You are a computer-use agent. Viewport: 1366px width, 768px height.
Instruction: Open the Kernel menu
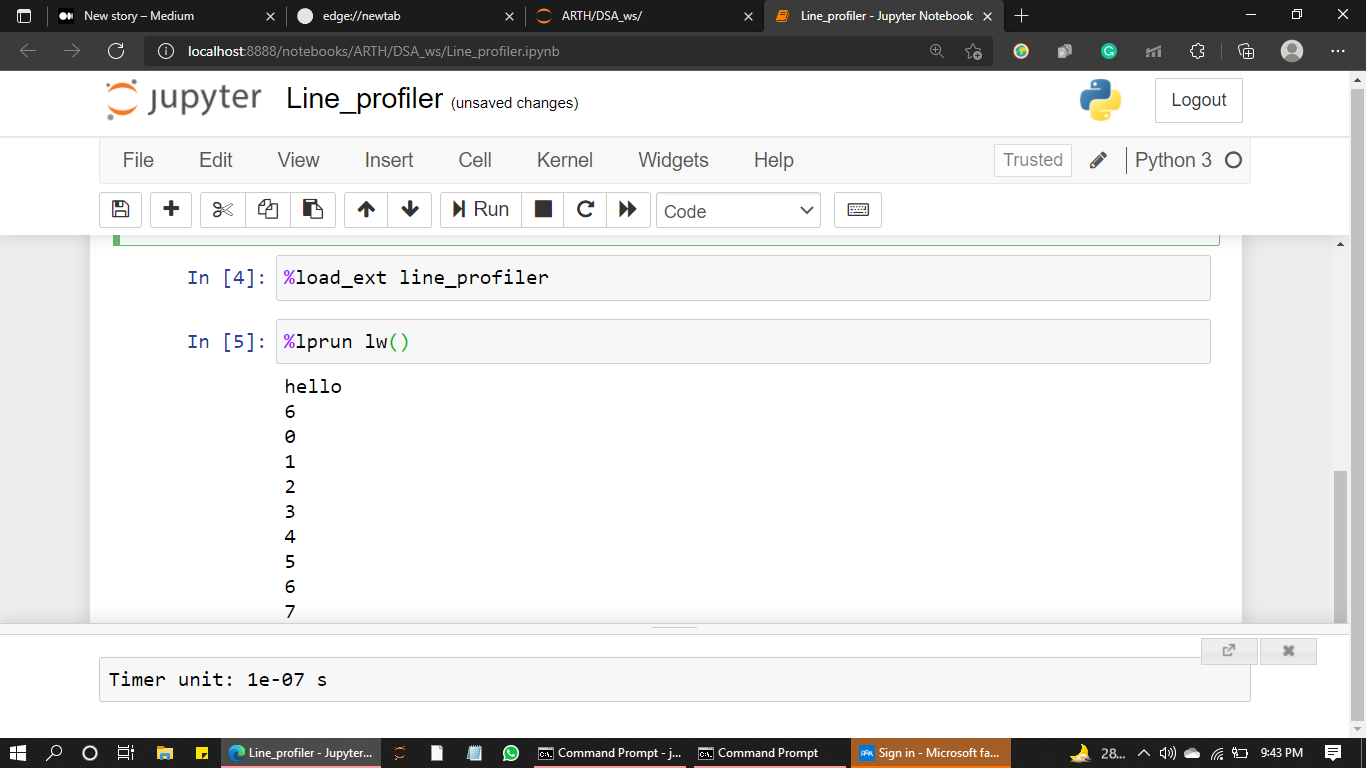564,160
